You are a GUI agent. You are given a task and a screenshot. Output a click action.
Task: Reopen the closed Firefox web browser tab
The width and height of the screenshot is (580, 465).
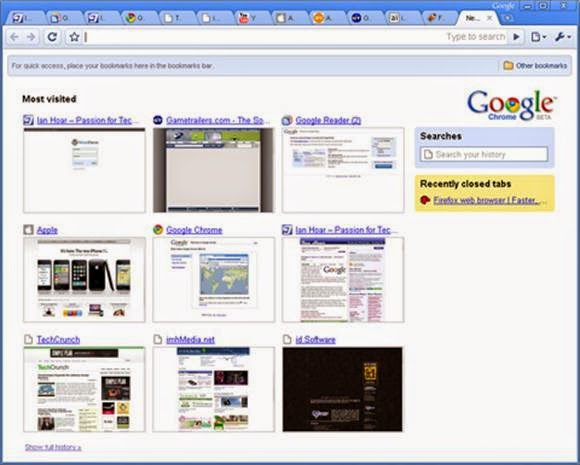[489, 200]
